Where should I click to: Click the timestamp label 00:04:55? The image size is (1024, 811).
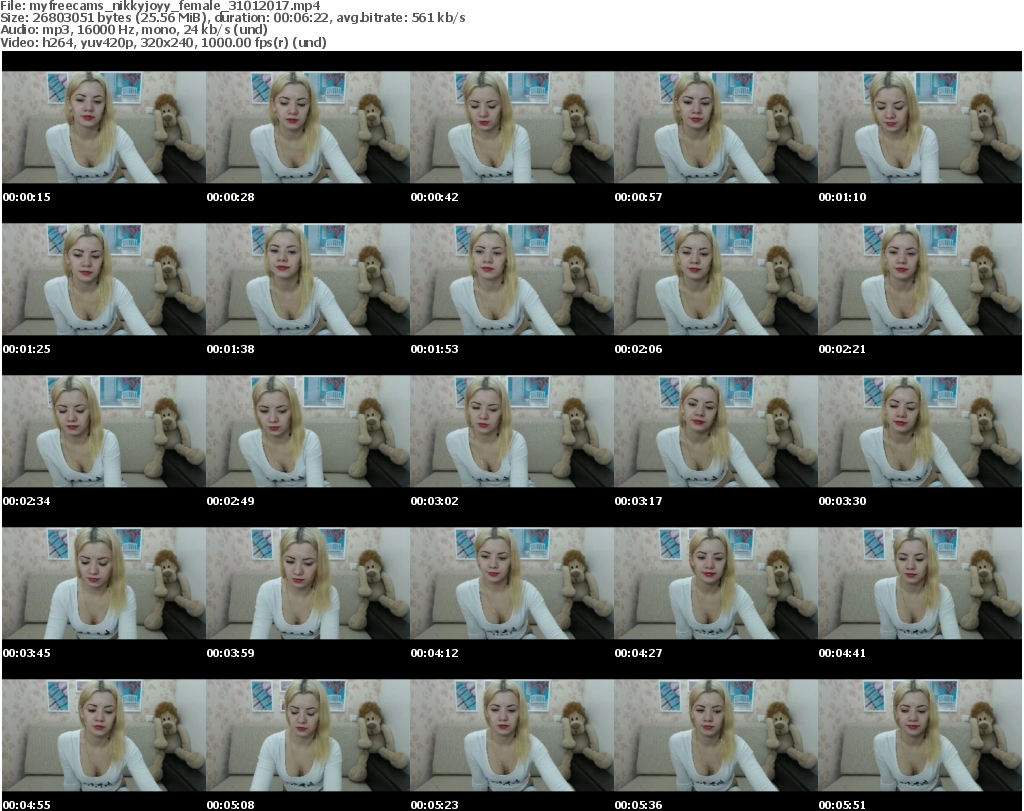click(x=27, y=805)
